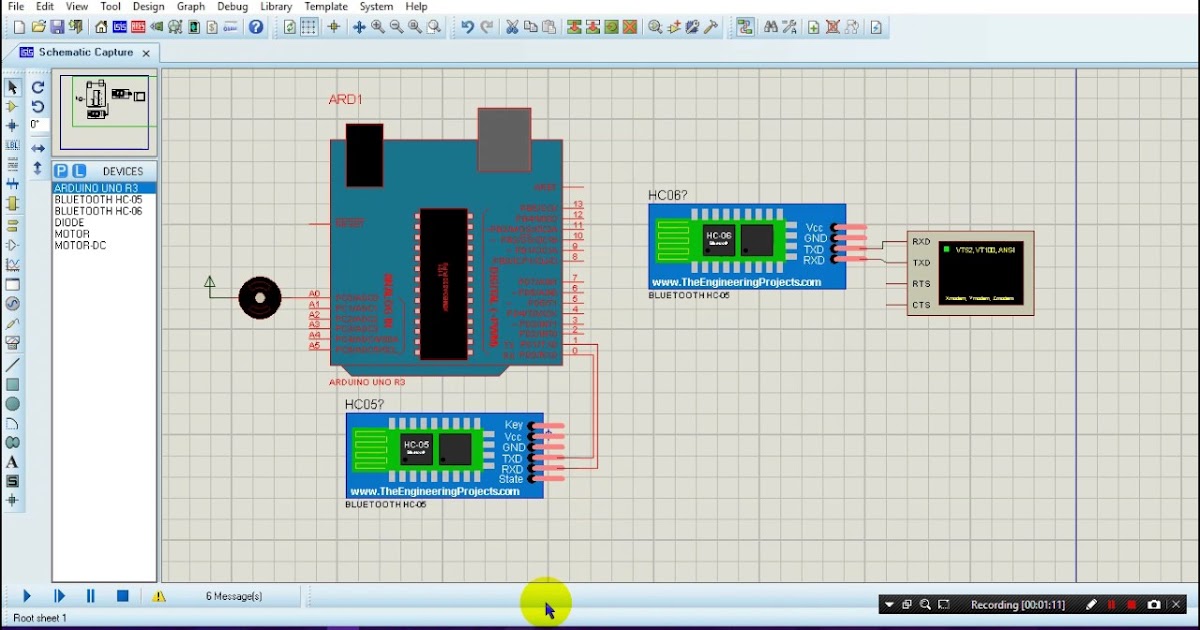
Task: Switch to the Schematic Capture tab
Action: (85, 53)
